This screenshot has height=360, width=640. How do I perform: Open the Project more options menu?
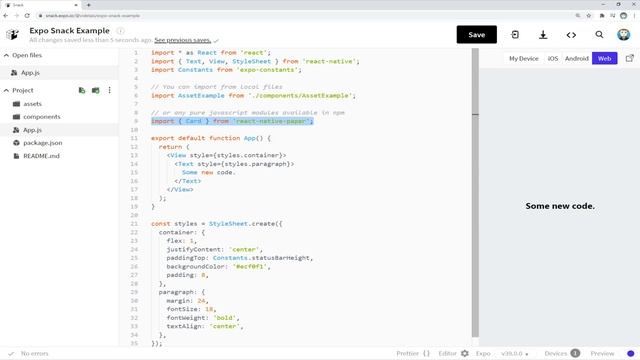click(109, 90)
